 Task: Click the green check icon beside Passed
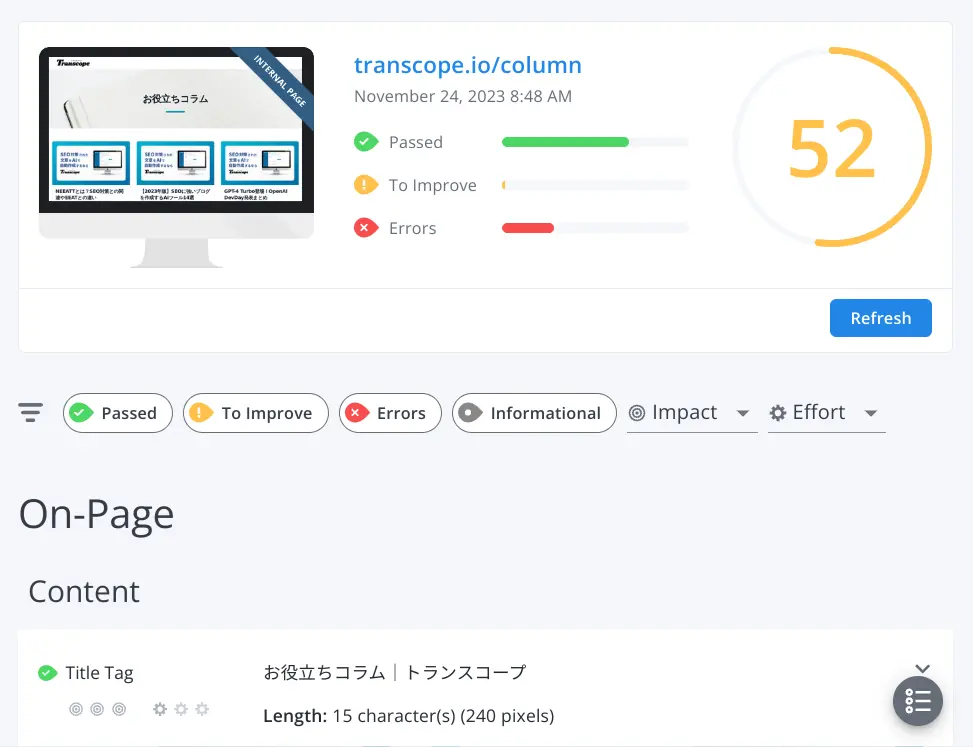(x=366, y=142)
